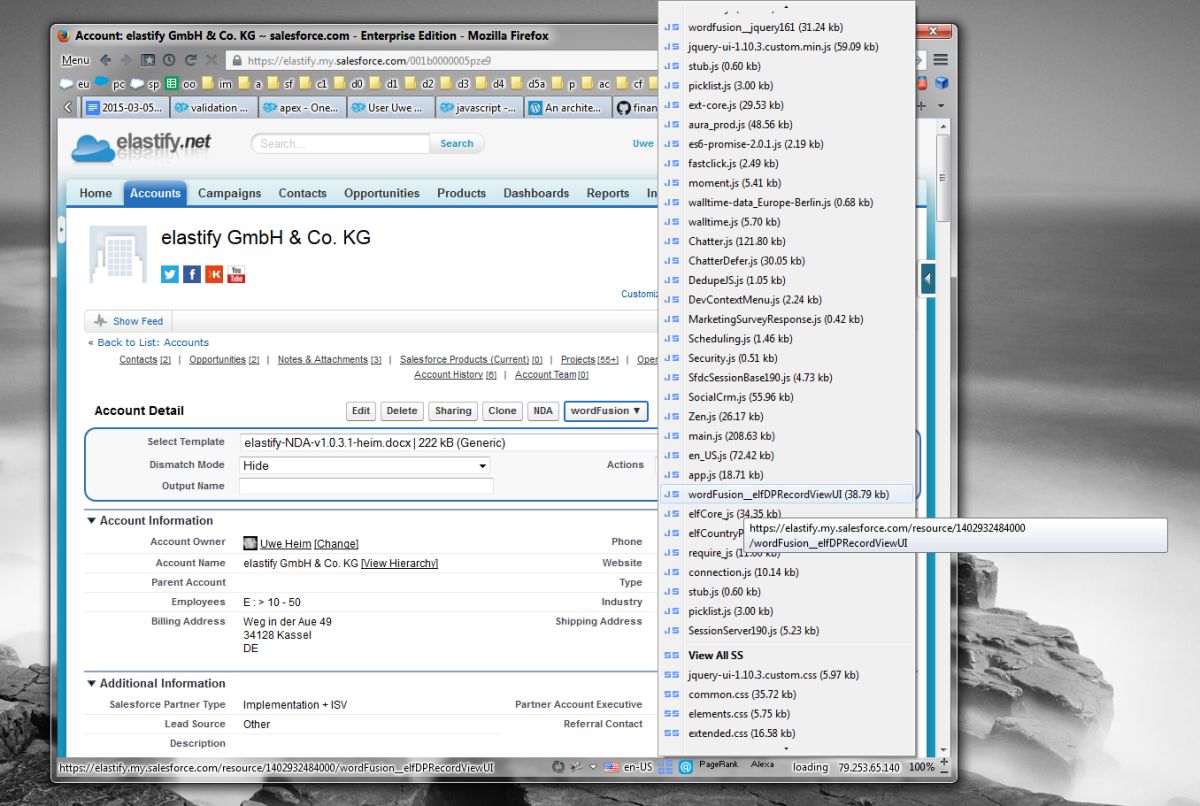Open the Facebook social icon

pos(192,274)
